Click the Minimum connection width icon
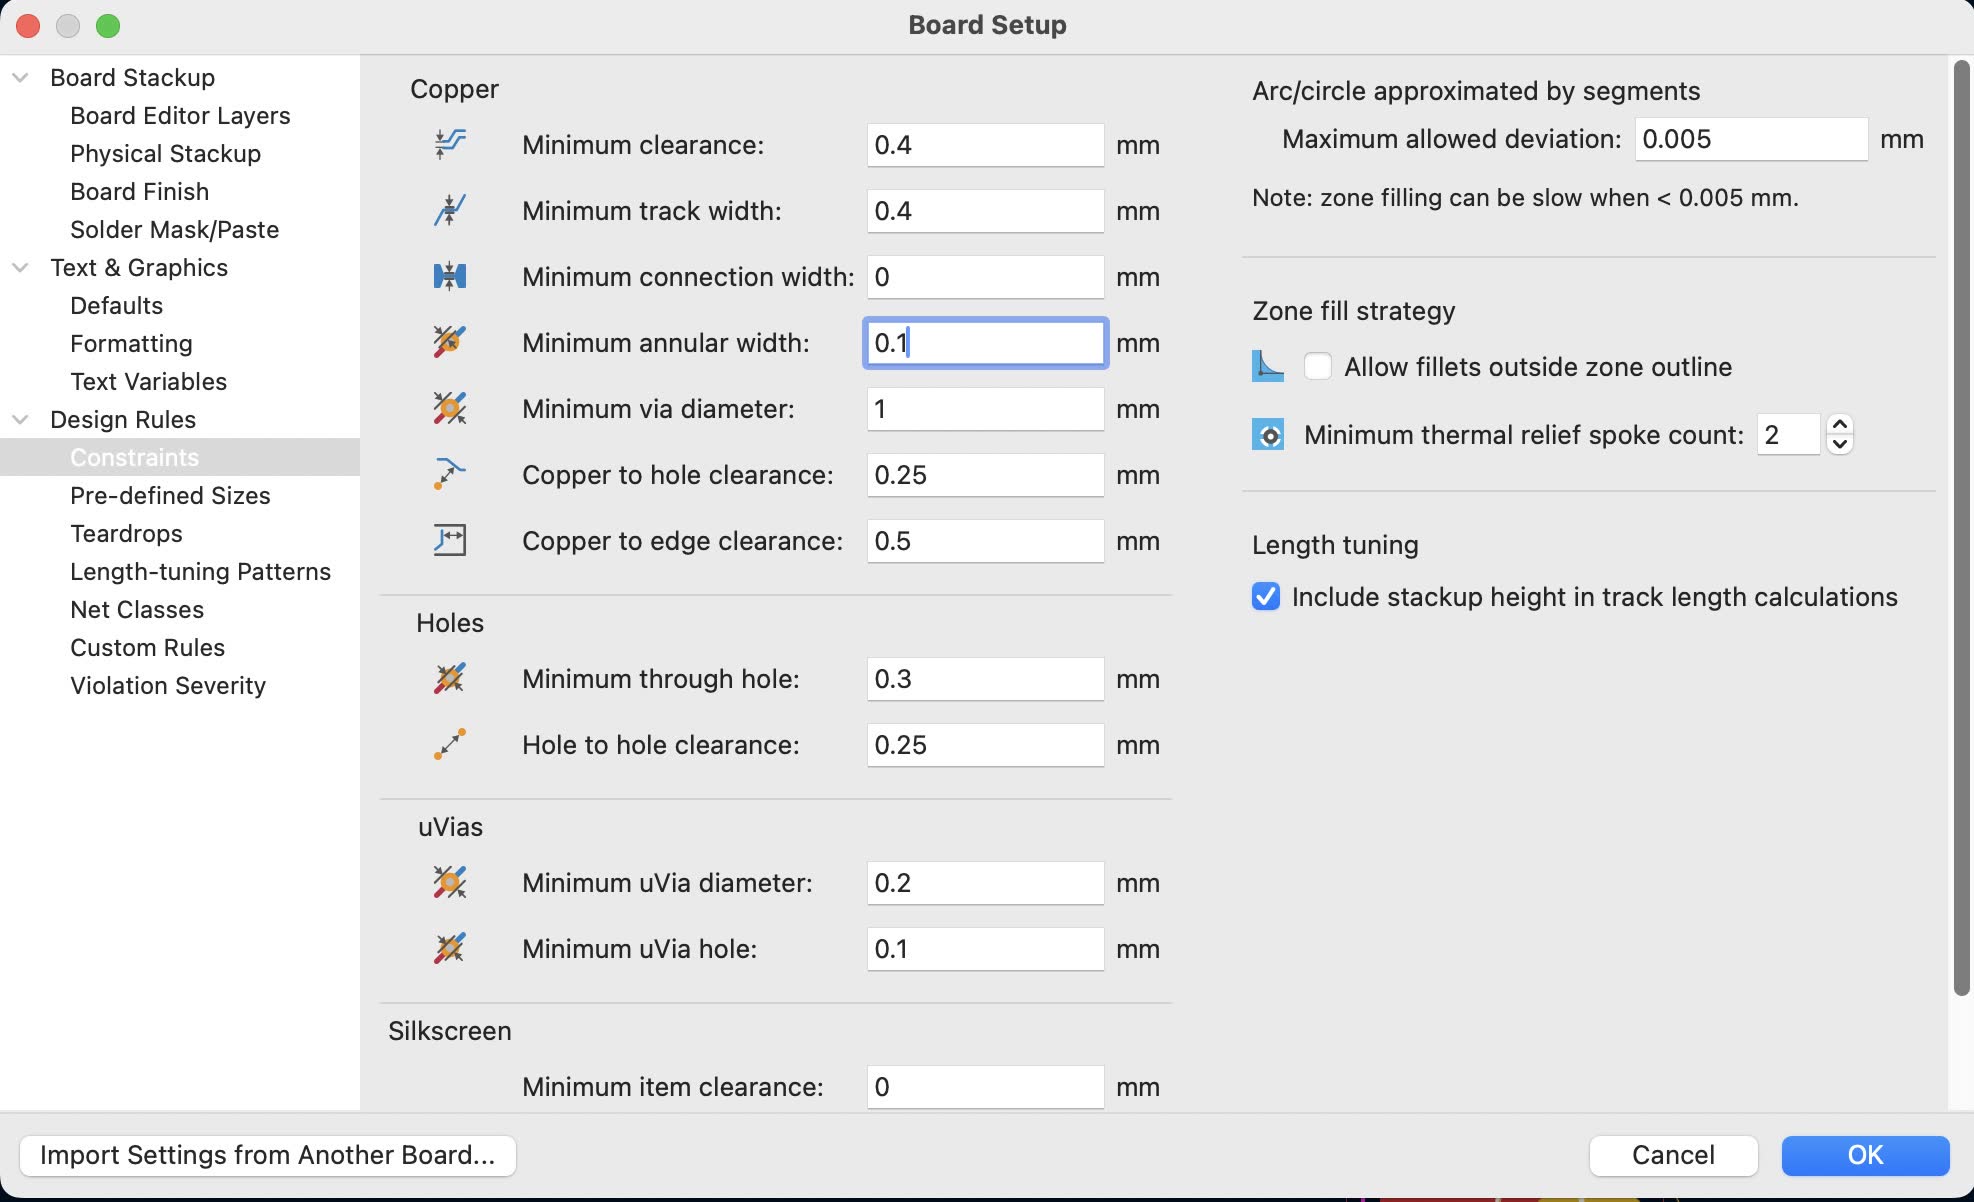 pos(450,276)
